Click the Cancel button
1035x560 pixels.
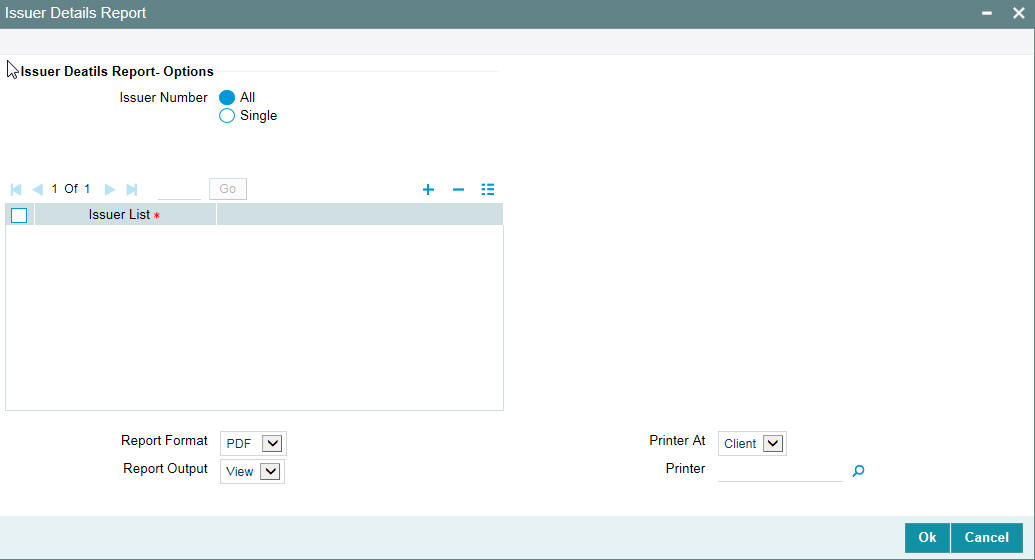987,538
